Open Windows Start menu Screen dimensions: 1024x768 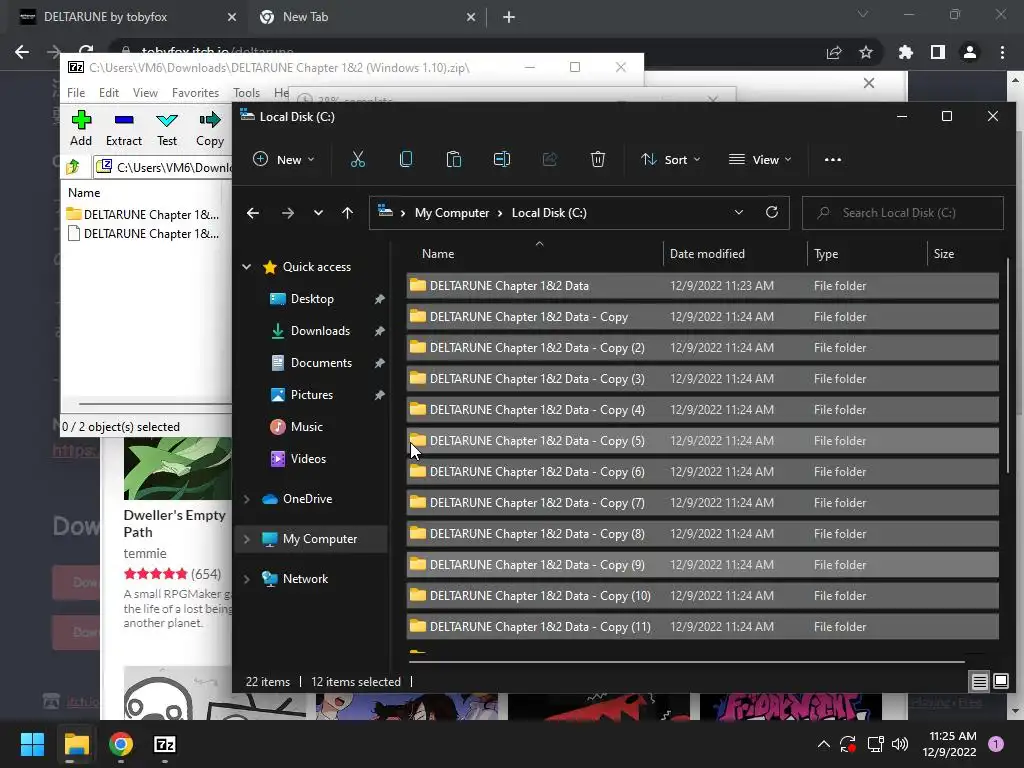[x=32, y=744]
